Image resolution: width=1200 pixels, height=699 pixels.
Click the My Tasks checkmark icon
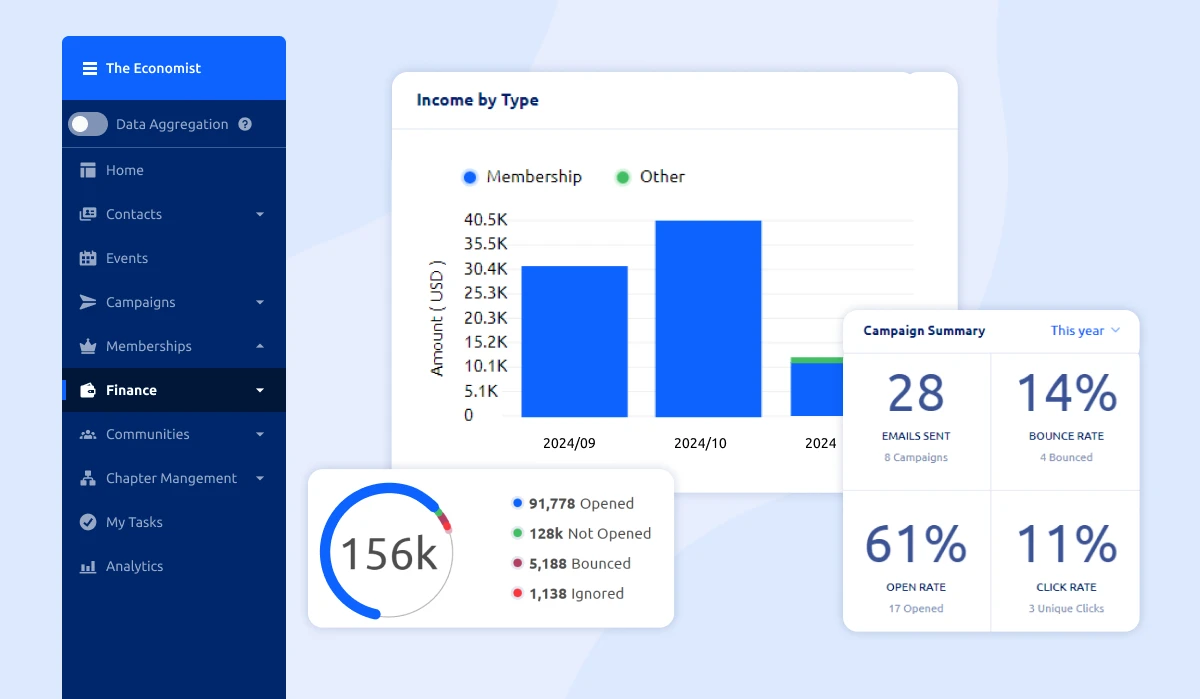(88, 522)
